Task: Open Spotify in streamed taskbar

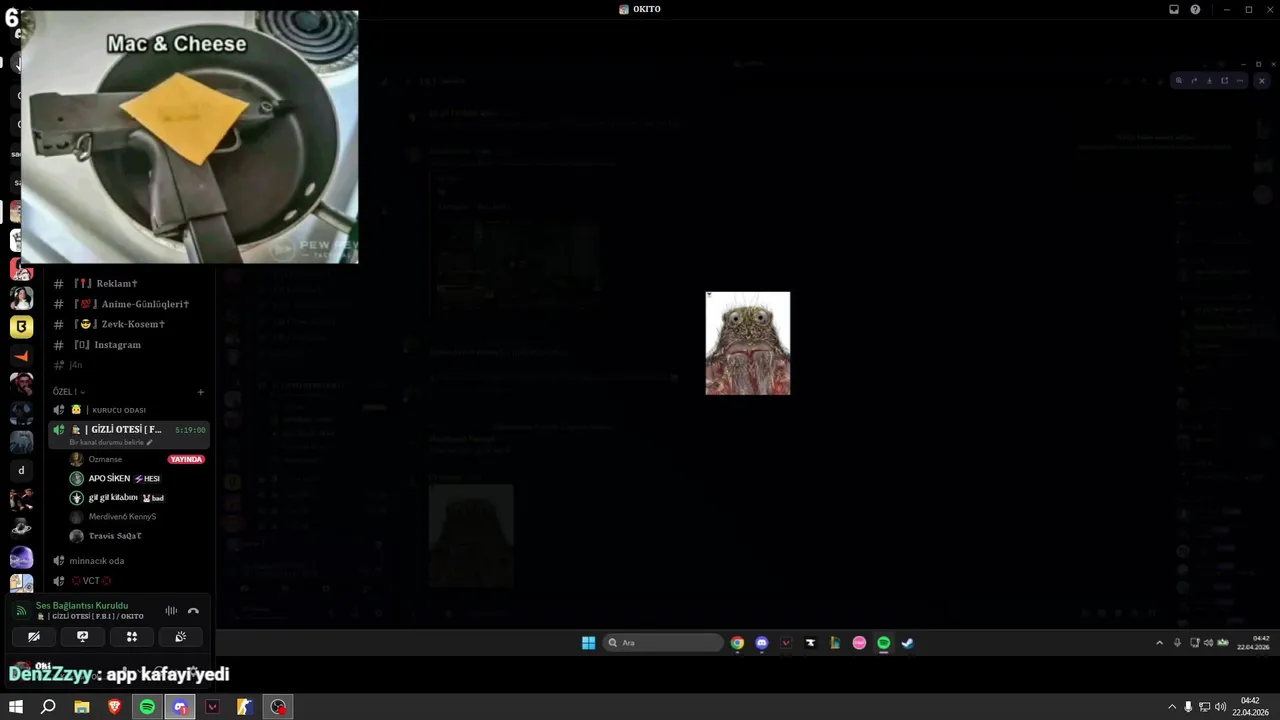Action: [x=884, y=643]
